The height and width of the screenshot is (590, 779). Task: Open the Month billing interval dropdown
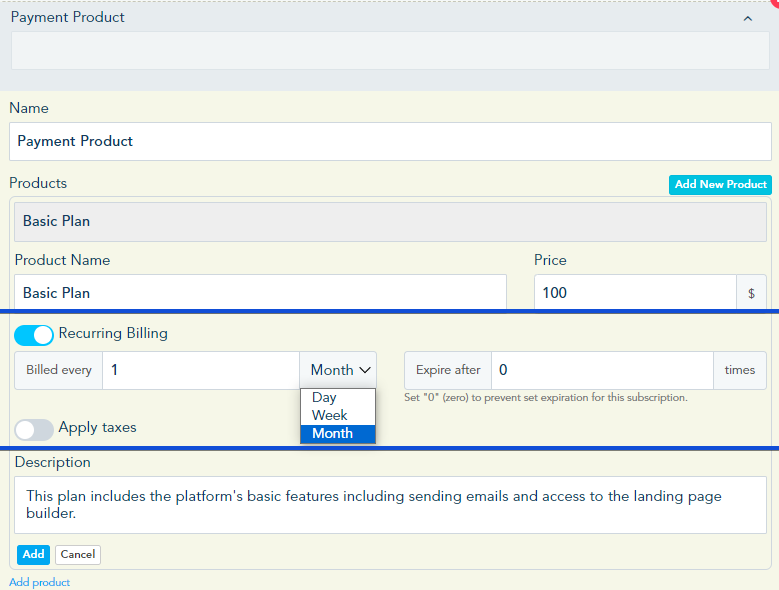point(339,370)
